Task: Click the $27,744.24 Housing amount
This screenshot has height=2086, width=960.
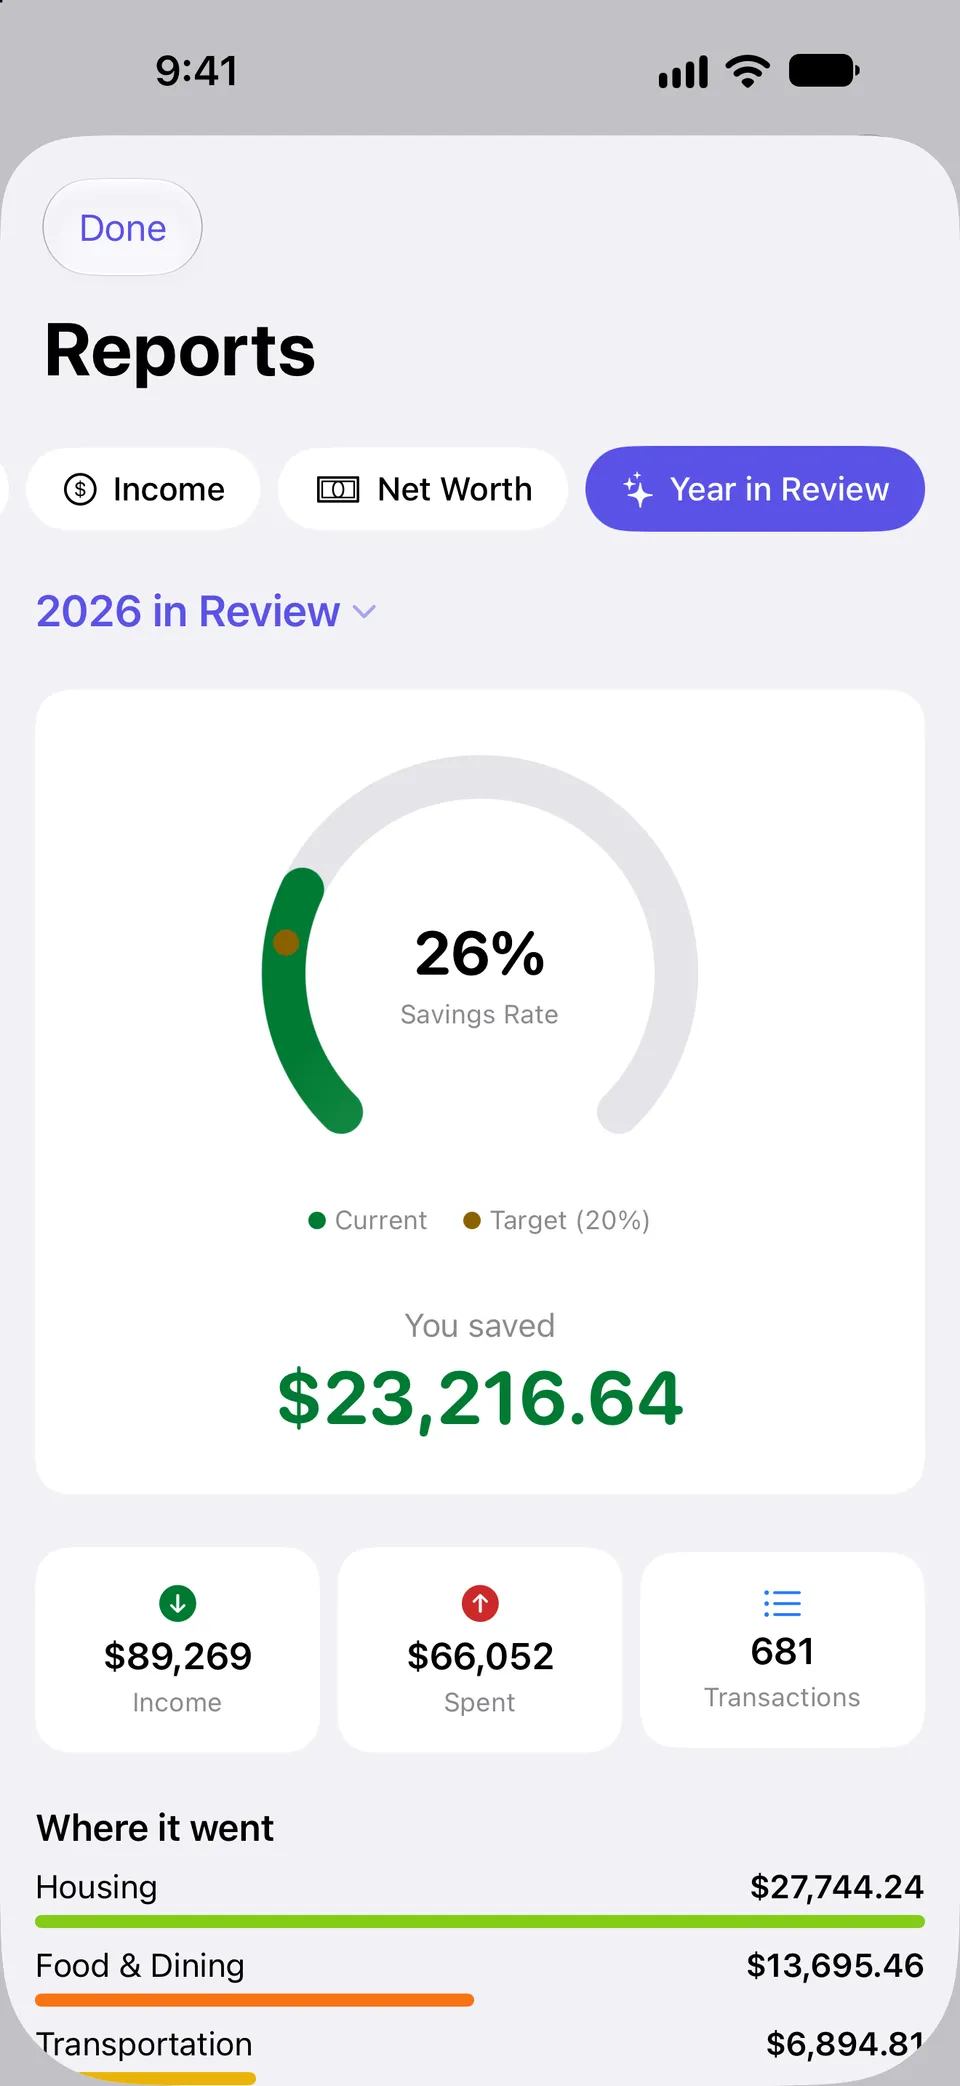Action: (837, 1887)
